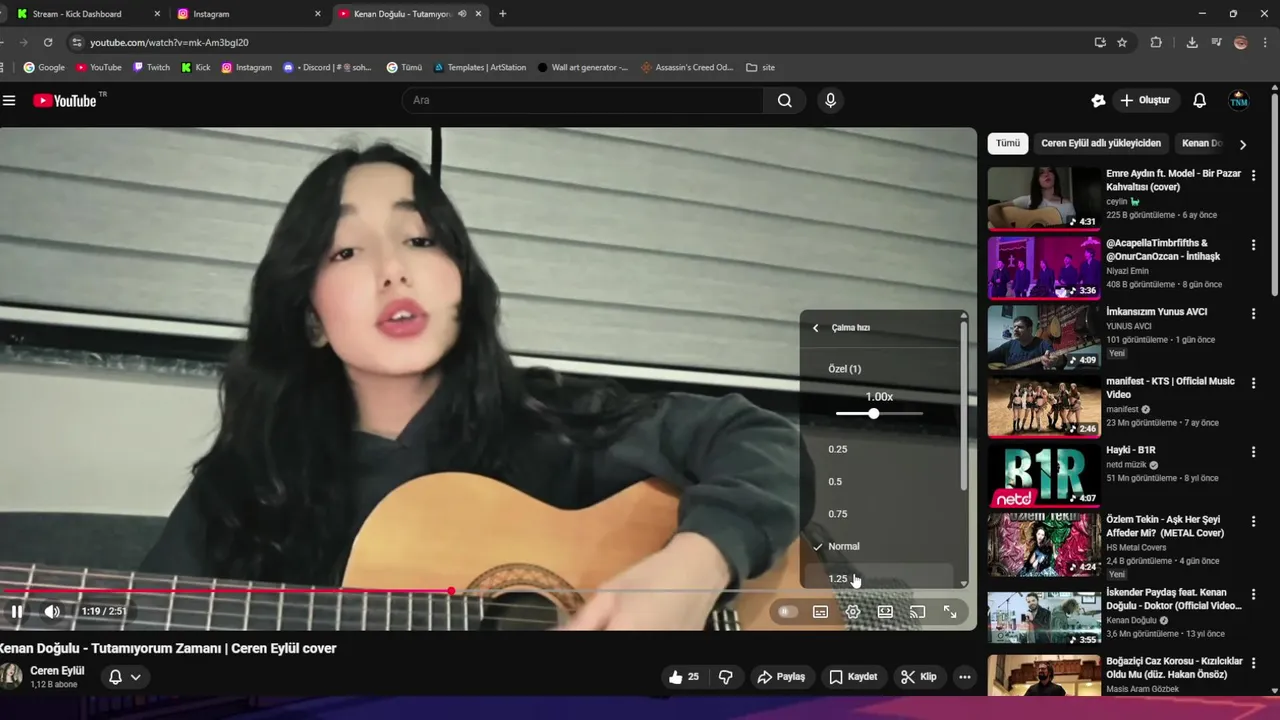This screenshot has height=720, width=1280.
Task: Open the TNM account avatar menu
Action: click(1239, 100)
